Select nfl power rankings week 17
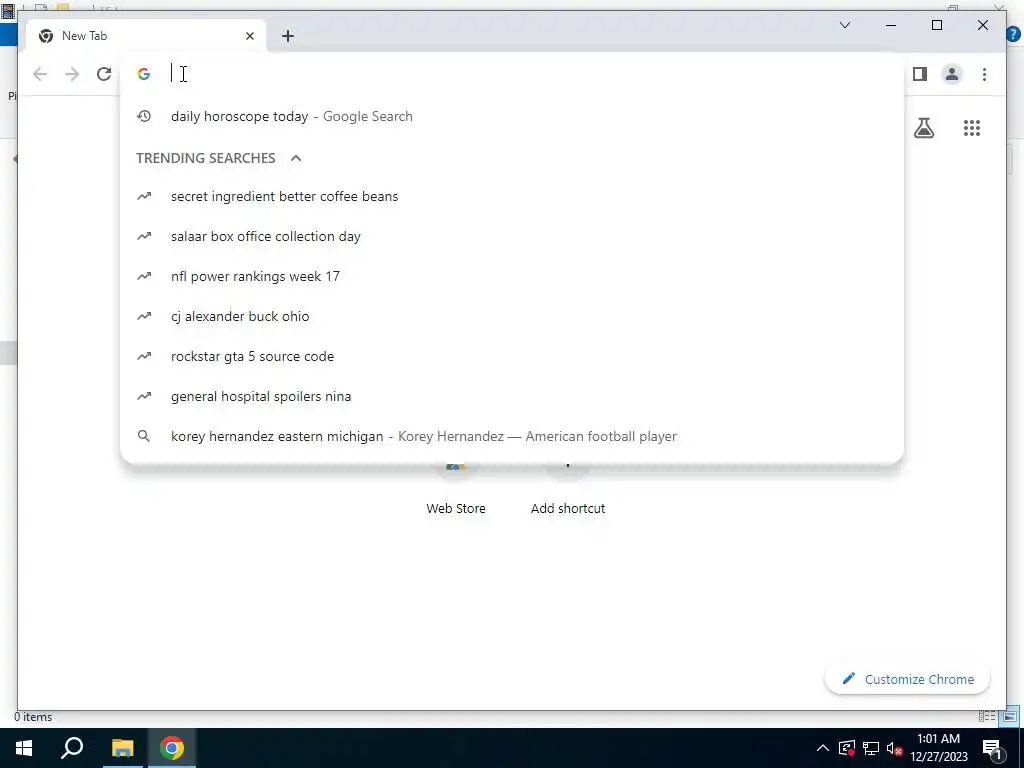Screen dimensions: 1024x768 (x=512, y=276)
